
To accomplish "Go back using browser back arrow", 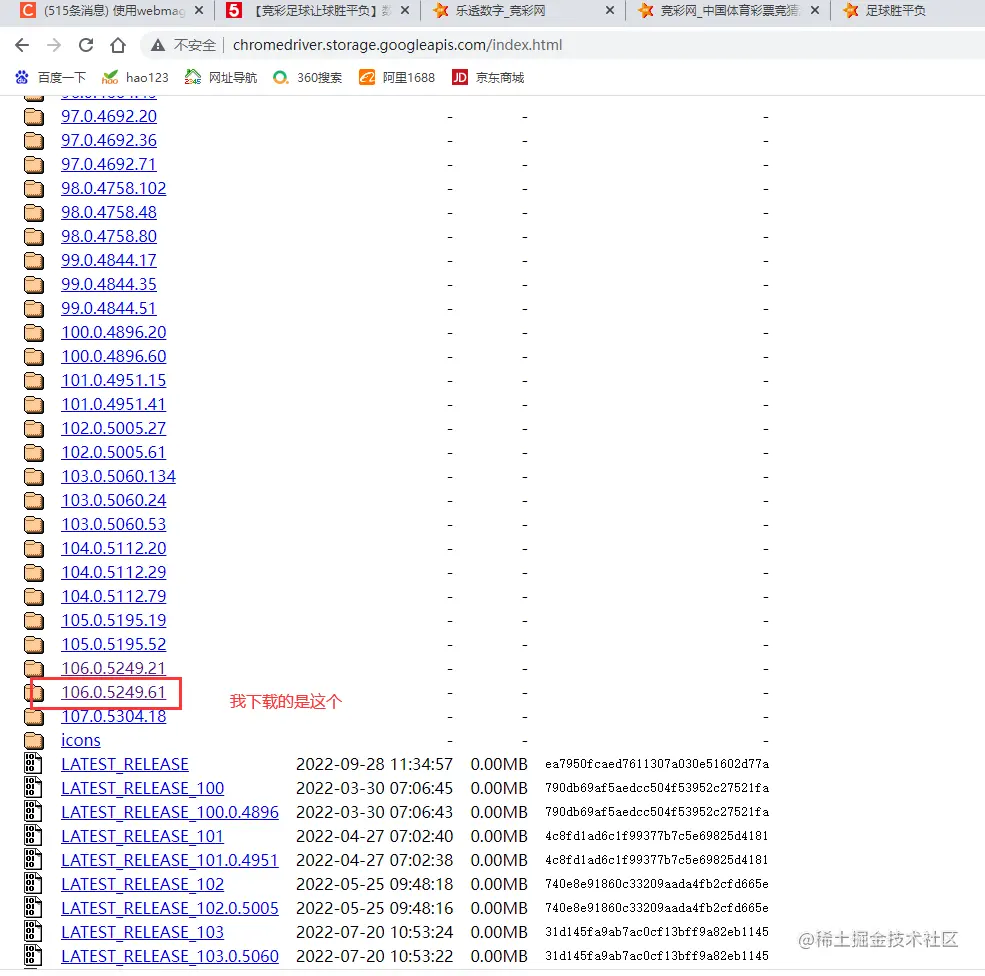I will (22, 45).
